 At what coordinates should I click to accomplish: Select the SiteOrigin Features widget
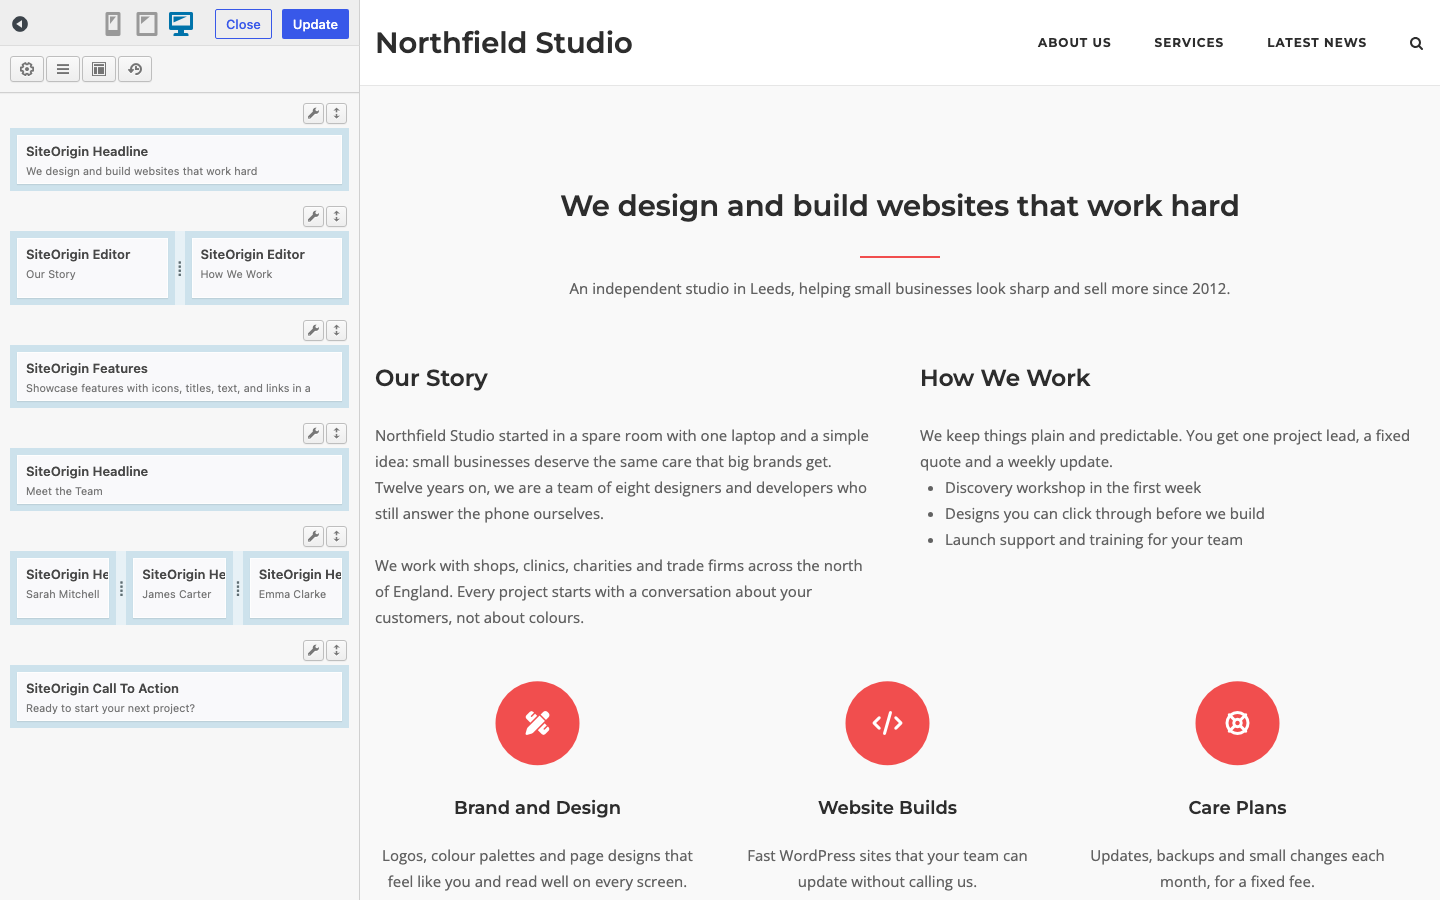tap(179, 377)
